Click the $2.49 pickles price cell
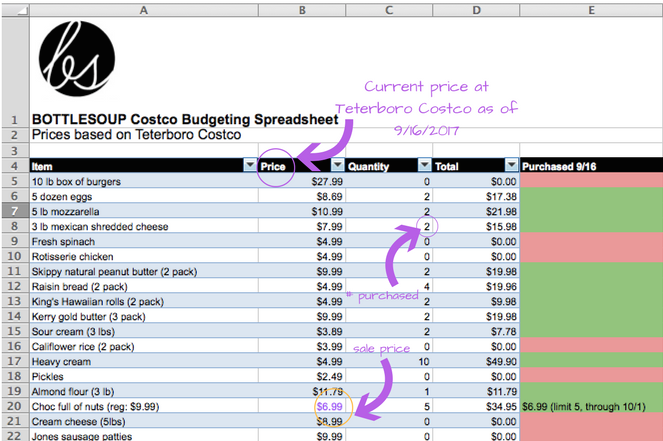The width and height of the screenshot is (663, 441). click(x=302, y=376)
